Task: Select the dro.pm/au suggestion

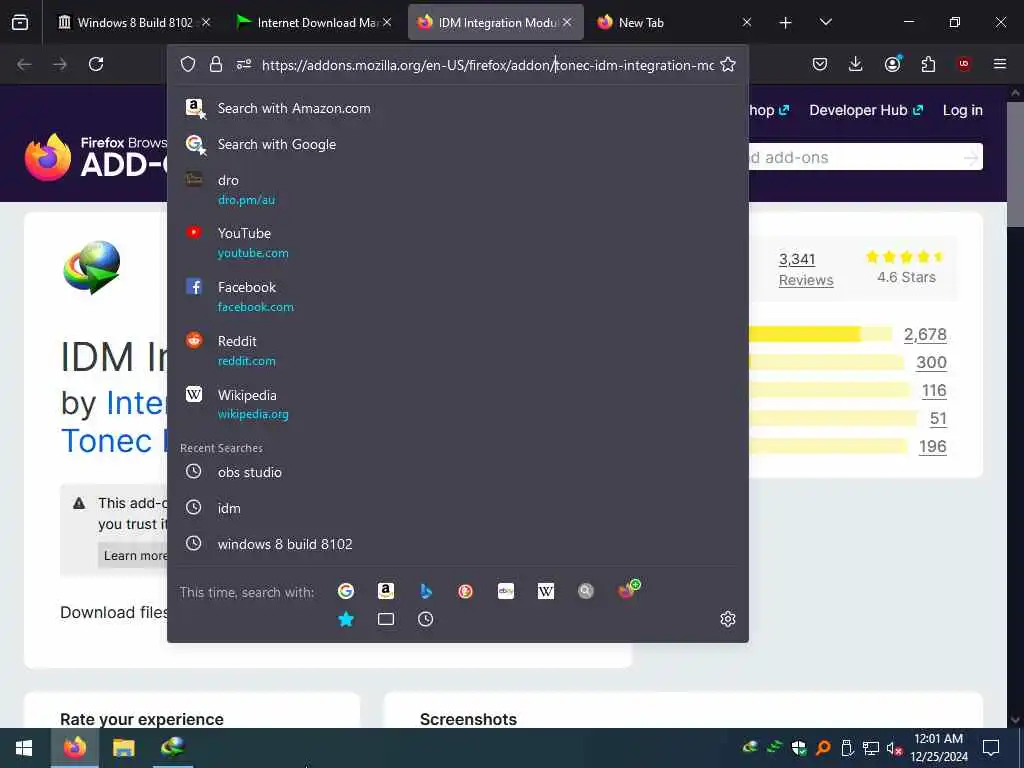Action: (x=458, y=189)
